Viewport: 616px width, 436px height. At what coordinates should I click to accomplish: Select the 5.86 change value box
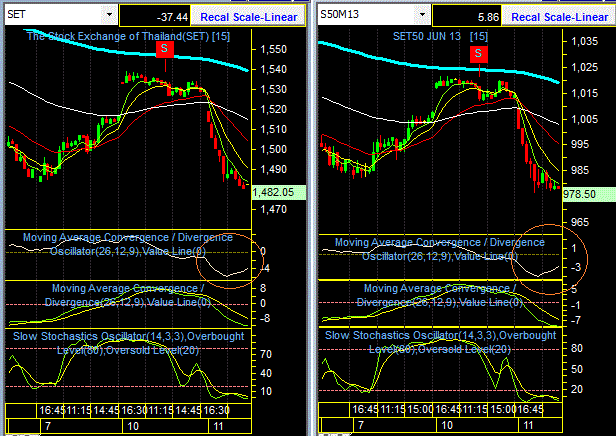[466, 16]
